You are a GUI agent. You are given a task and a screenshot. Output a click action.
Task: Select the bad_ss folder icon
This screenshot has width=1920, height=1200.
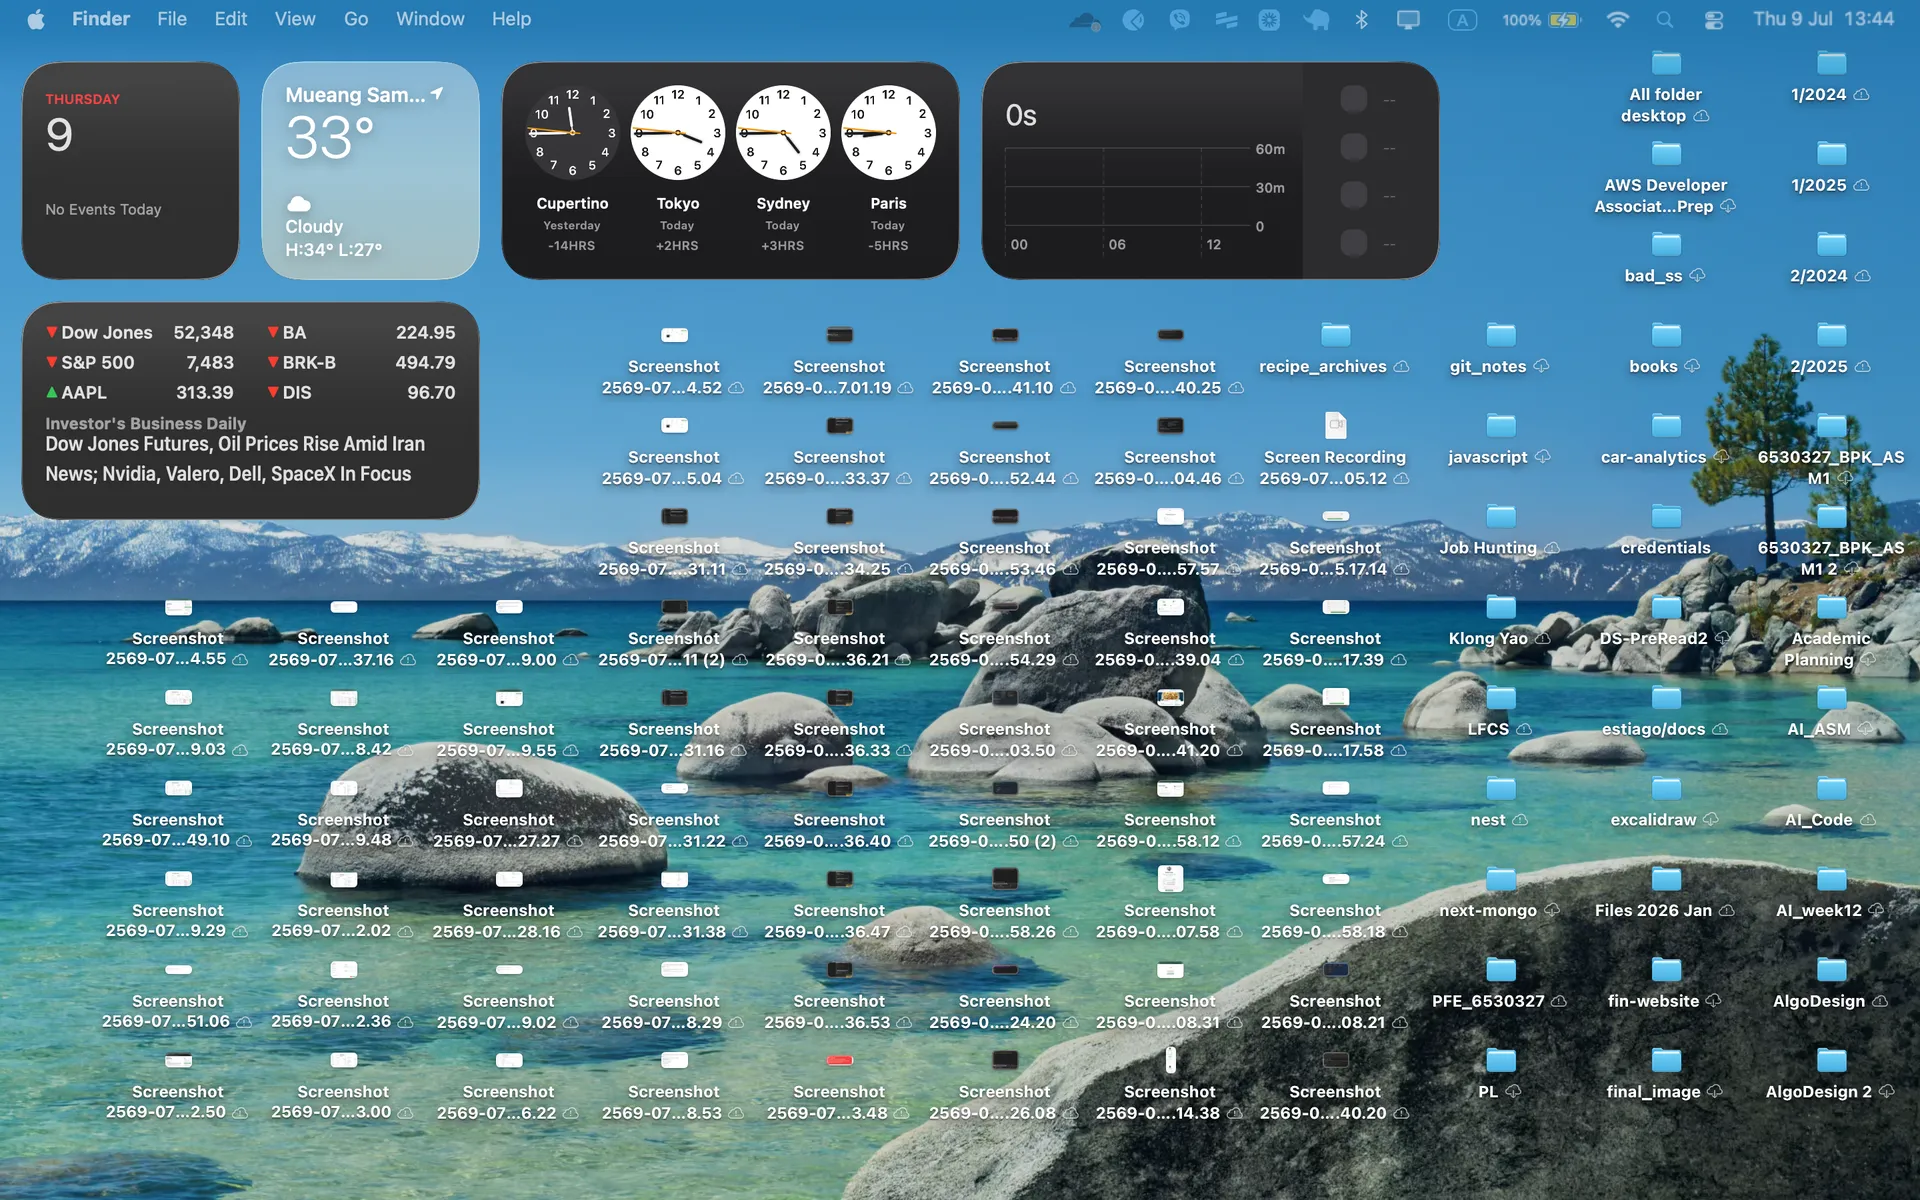point(1666,244)
